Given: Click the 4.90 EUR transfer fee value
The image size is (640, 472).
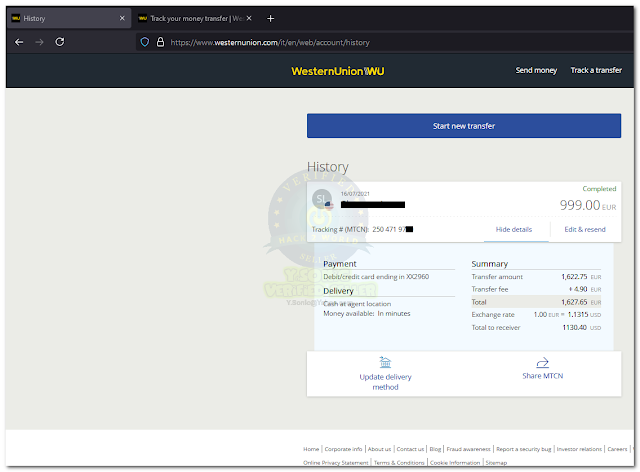Looking at the screenshot, I should pos(585,289).
